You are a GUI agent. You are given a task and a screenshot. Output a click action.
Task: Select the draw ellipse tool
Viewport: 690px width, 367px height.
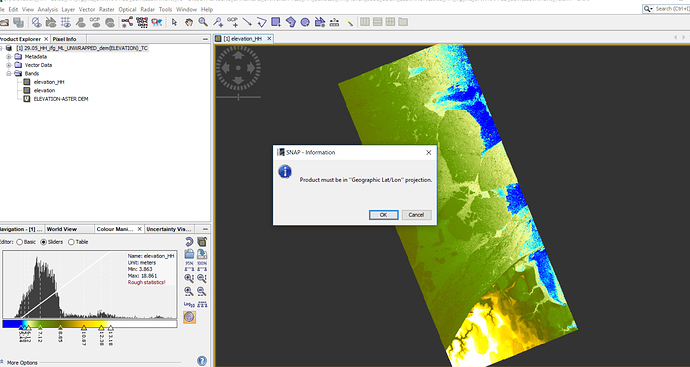tap(305, 22)
